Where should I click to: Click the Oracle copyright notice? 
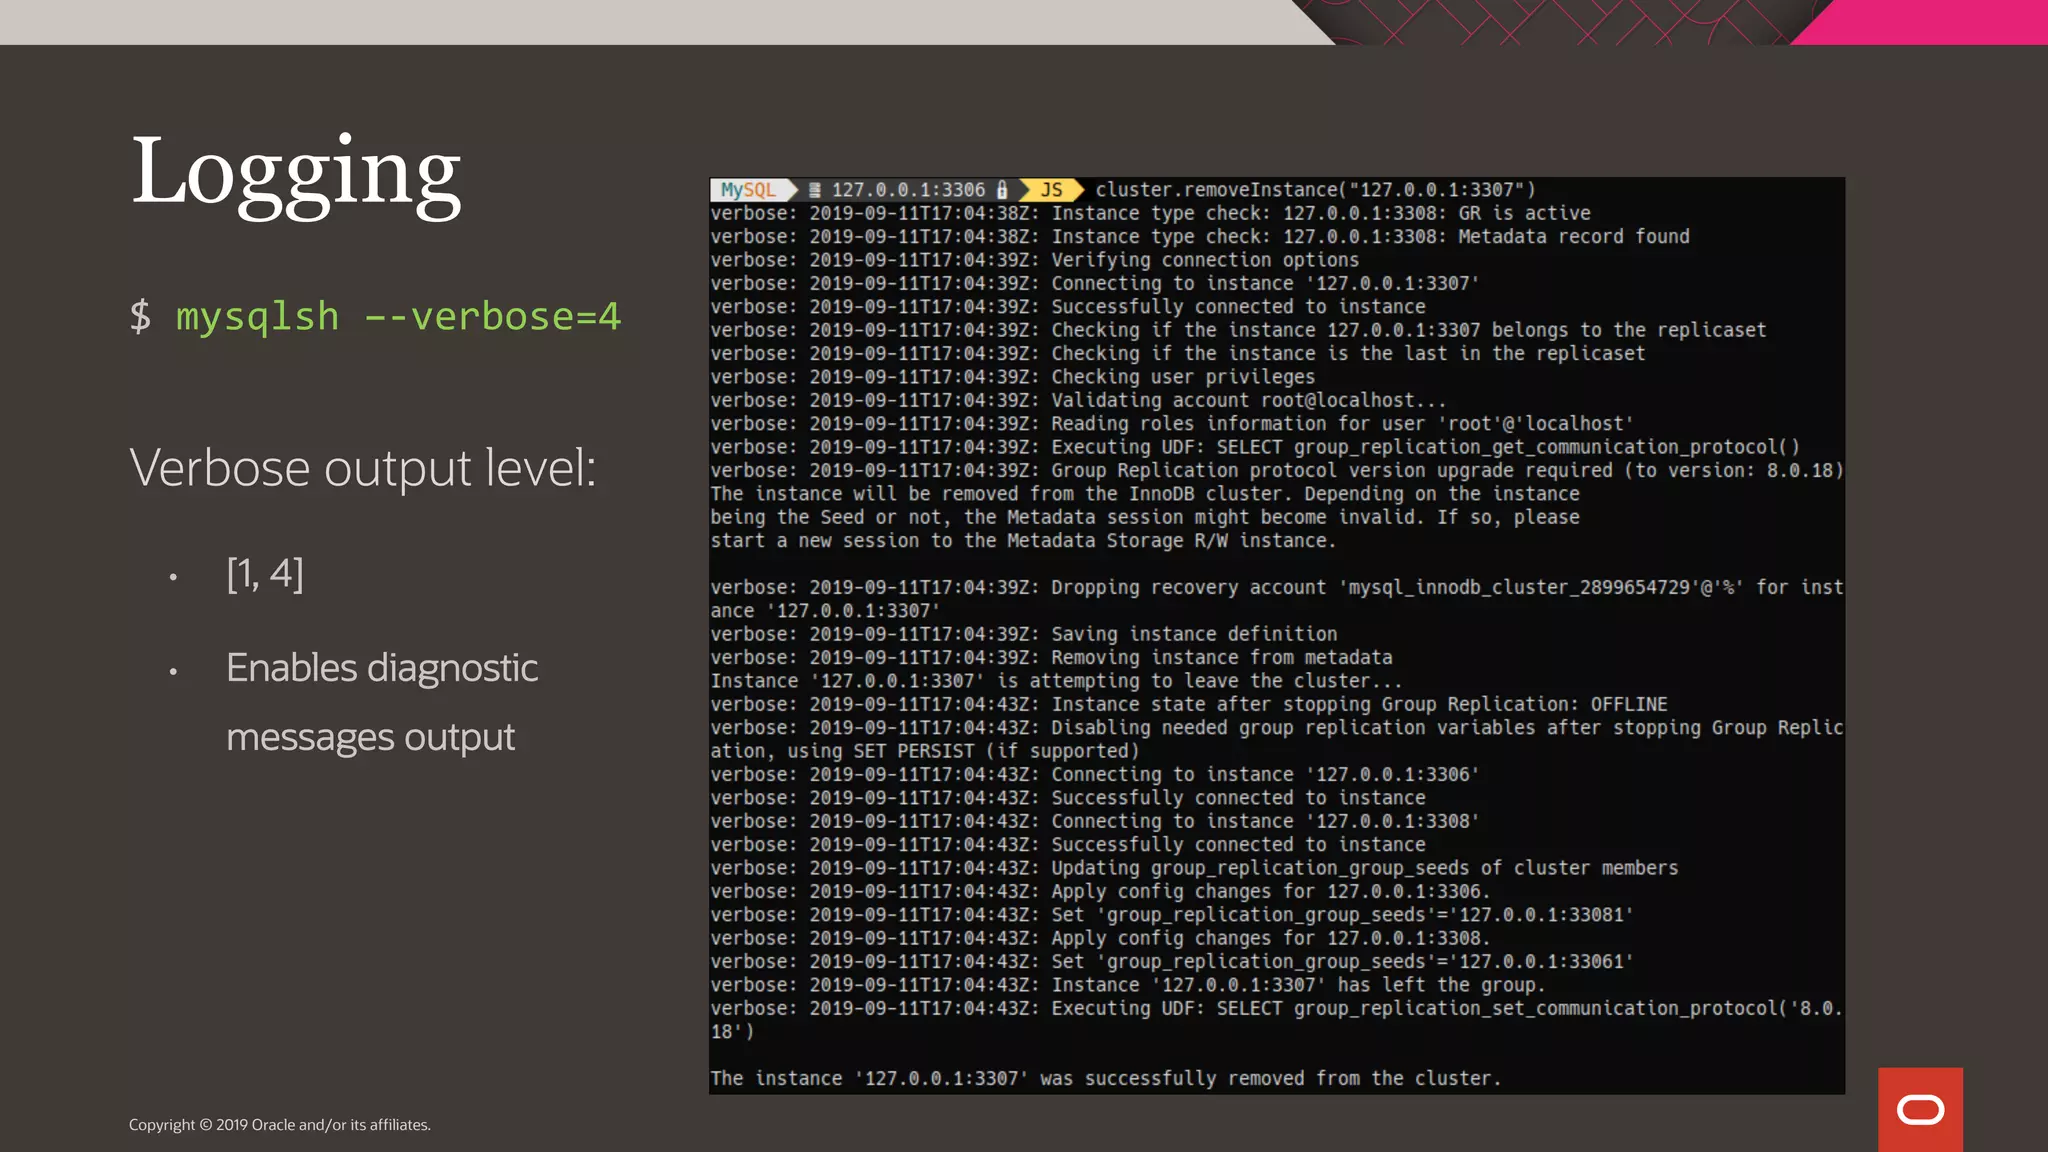pyautogui.click(x=280, y=1125)
